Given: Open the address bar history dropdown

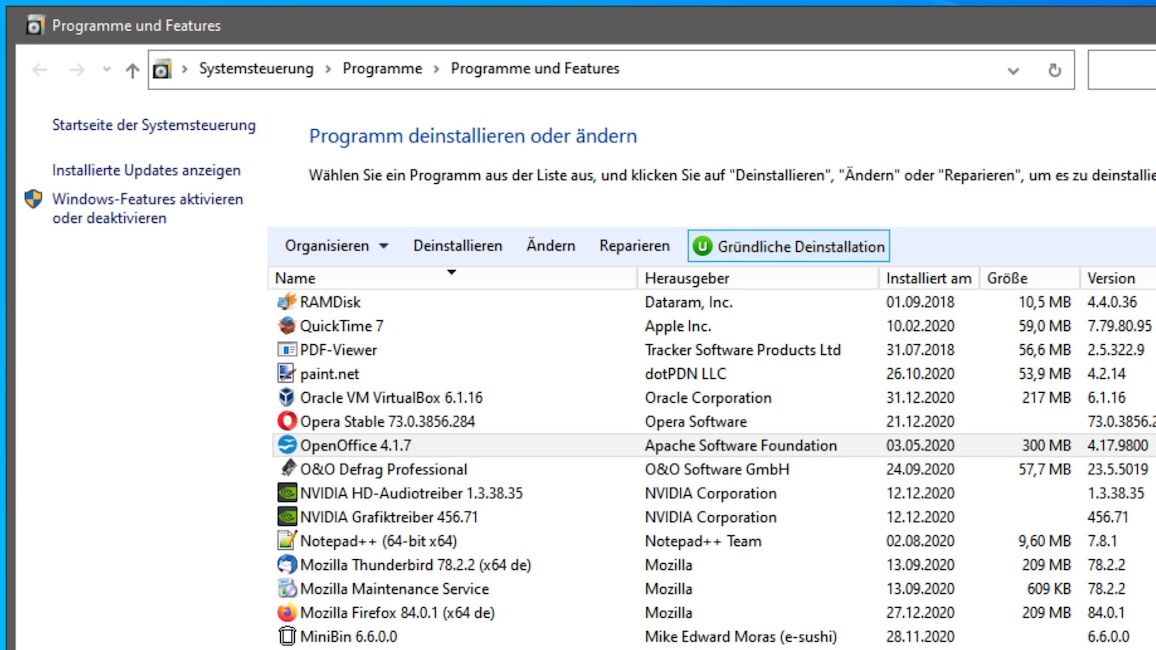Looking at the screenshot, I should [1013, 69].
